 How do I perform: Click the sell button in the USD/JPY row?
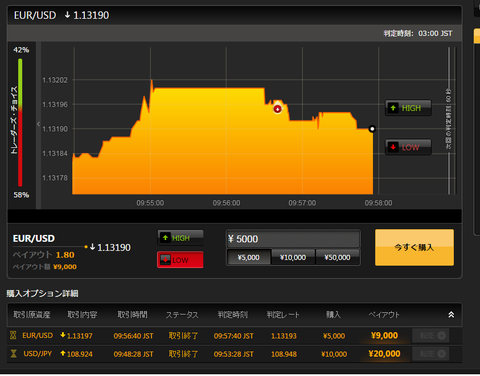click(431, 354)
